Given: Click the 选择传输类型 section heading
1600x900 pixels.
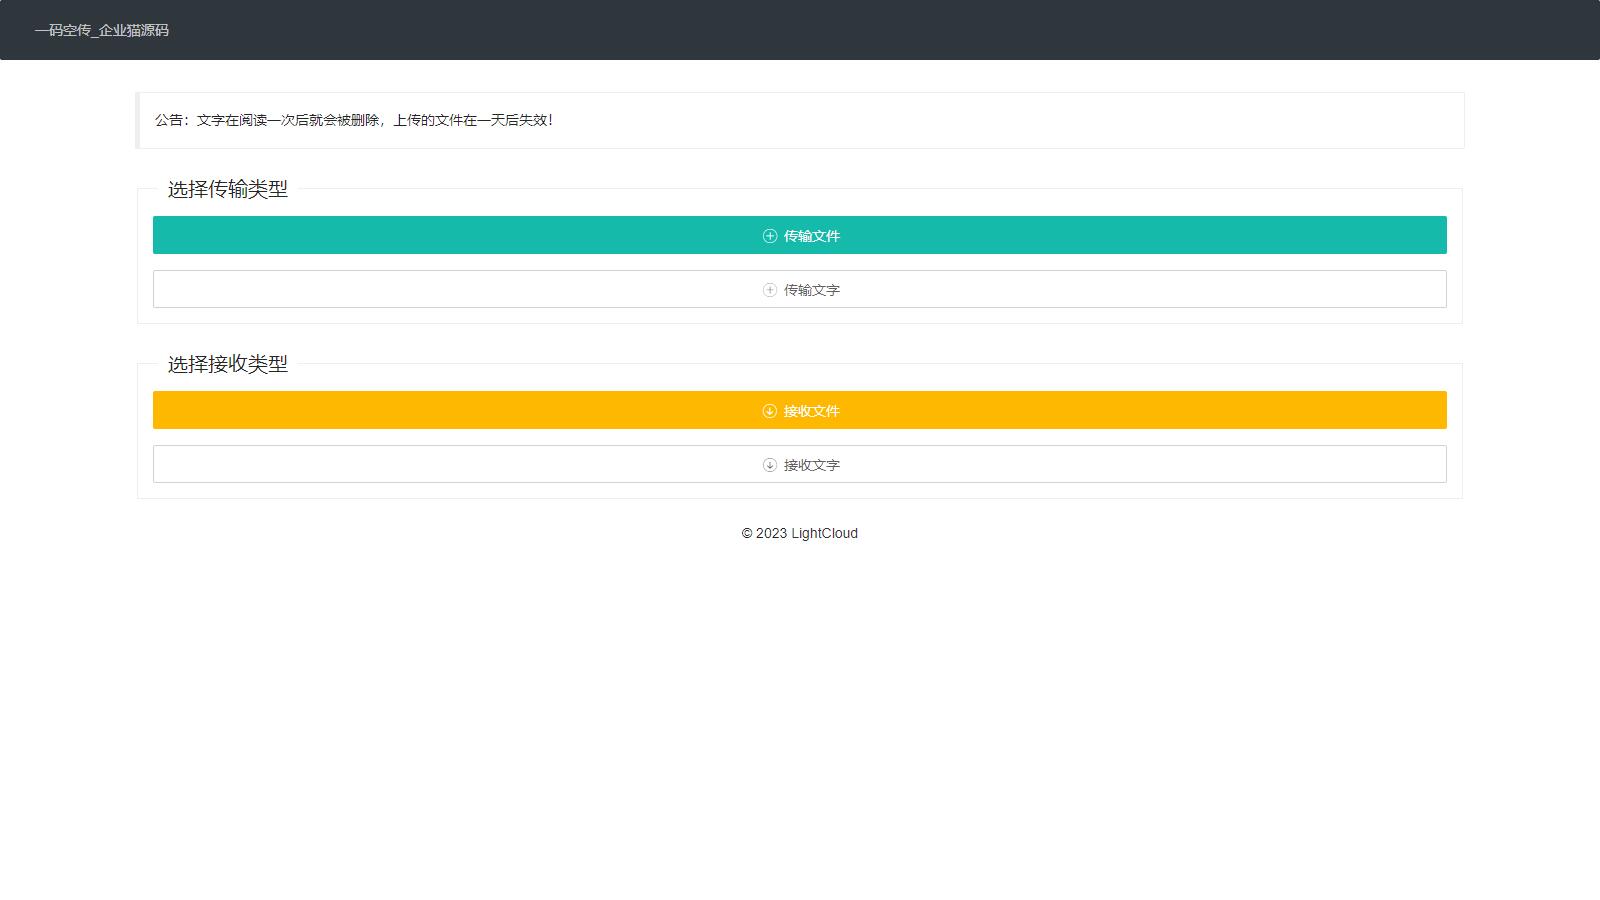Looking at the screenshot, I should click(x=227, y=189).
